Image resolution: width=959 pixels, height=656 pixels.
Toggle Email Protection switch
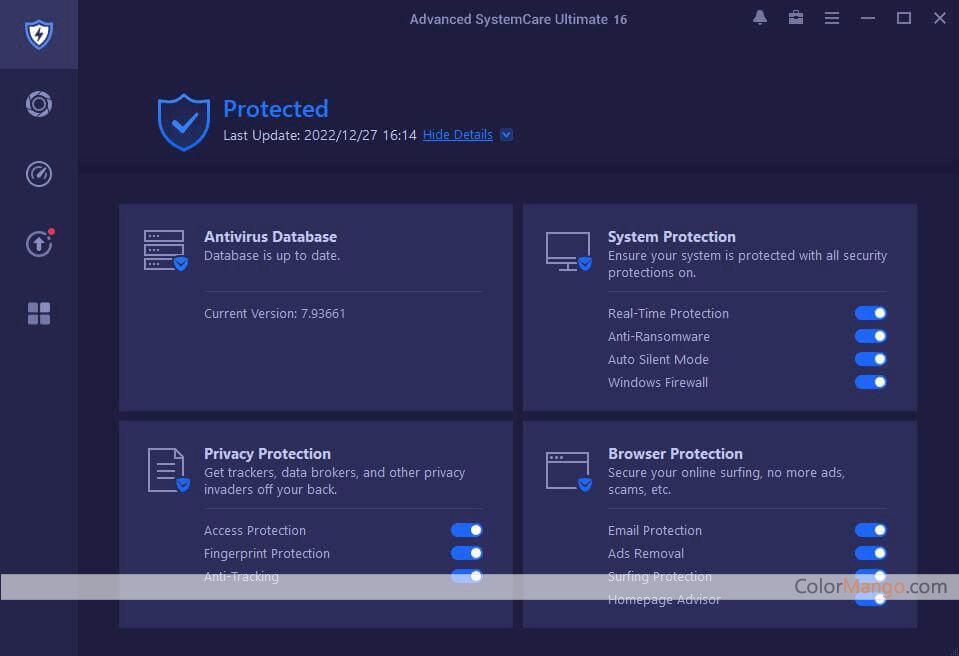(x=870, y=530)
